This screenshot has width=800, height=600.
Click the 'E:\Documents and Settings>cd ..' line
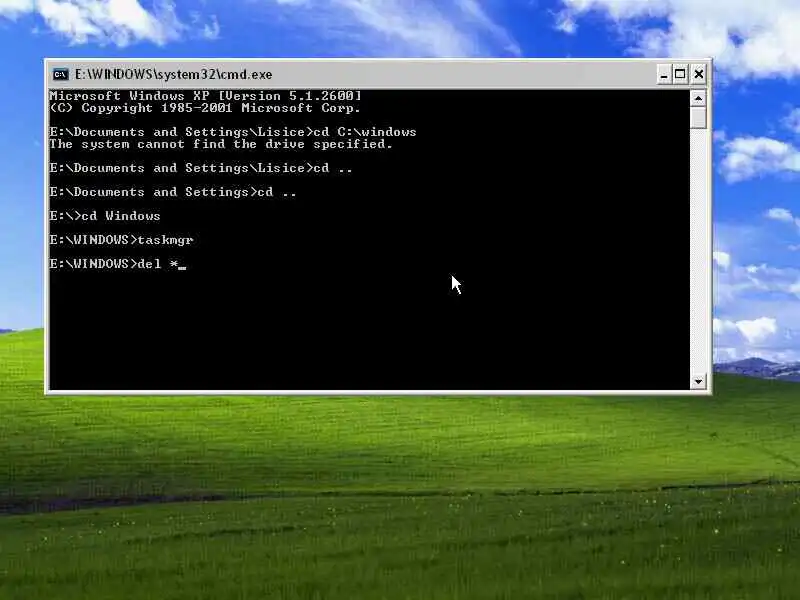click(x=173, y=192)
